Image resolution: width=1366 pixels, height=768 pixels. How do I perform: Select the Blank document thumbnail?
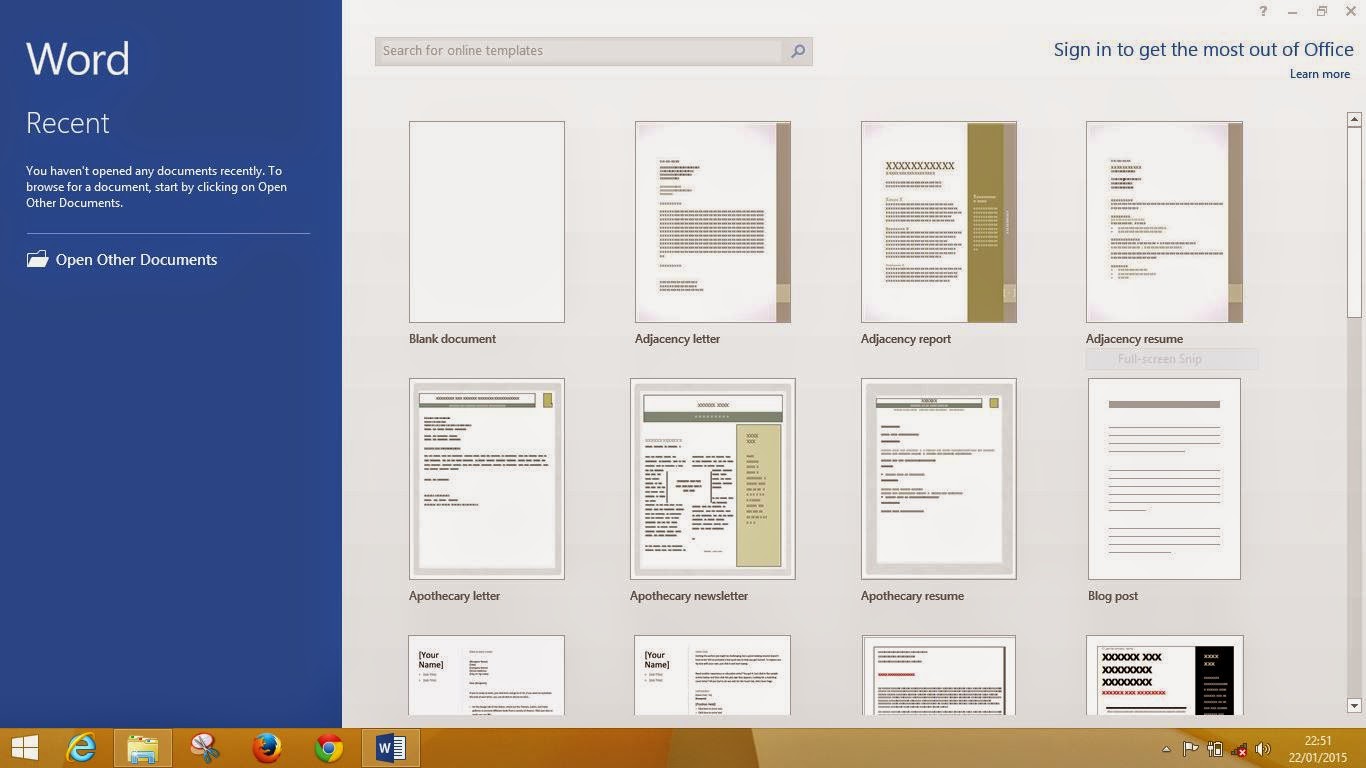pos(487,222)
